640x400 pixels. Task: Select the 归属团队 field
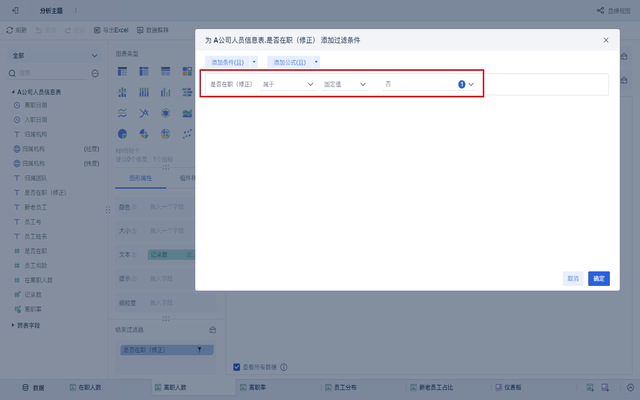click(x=36, y=178)
